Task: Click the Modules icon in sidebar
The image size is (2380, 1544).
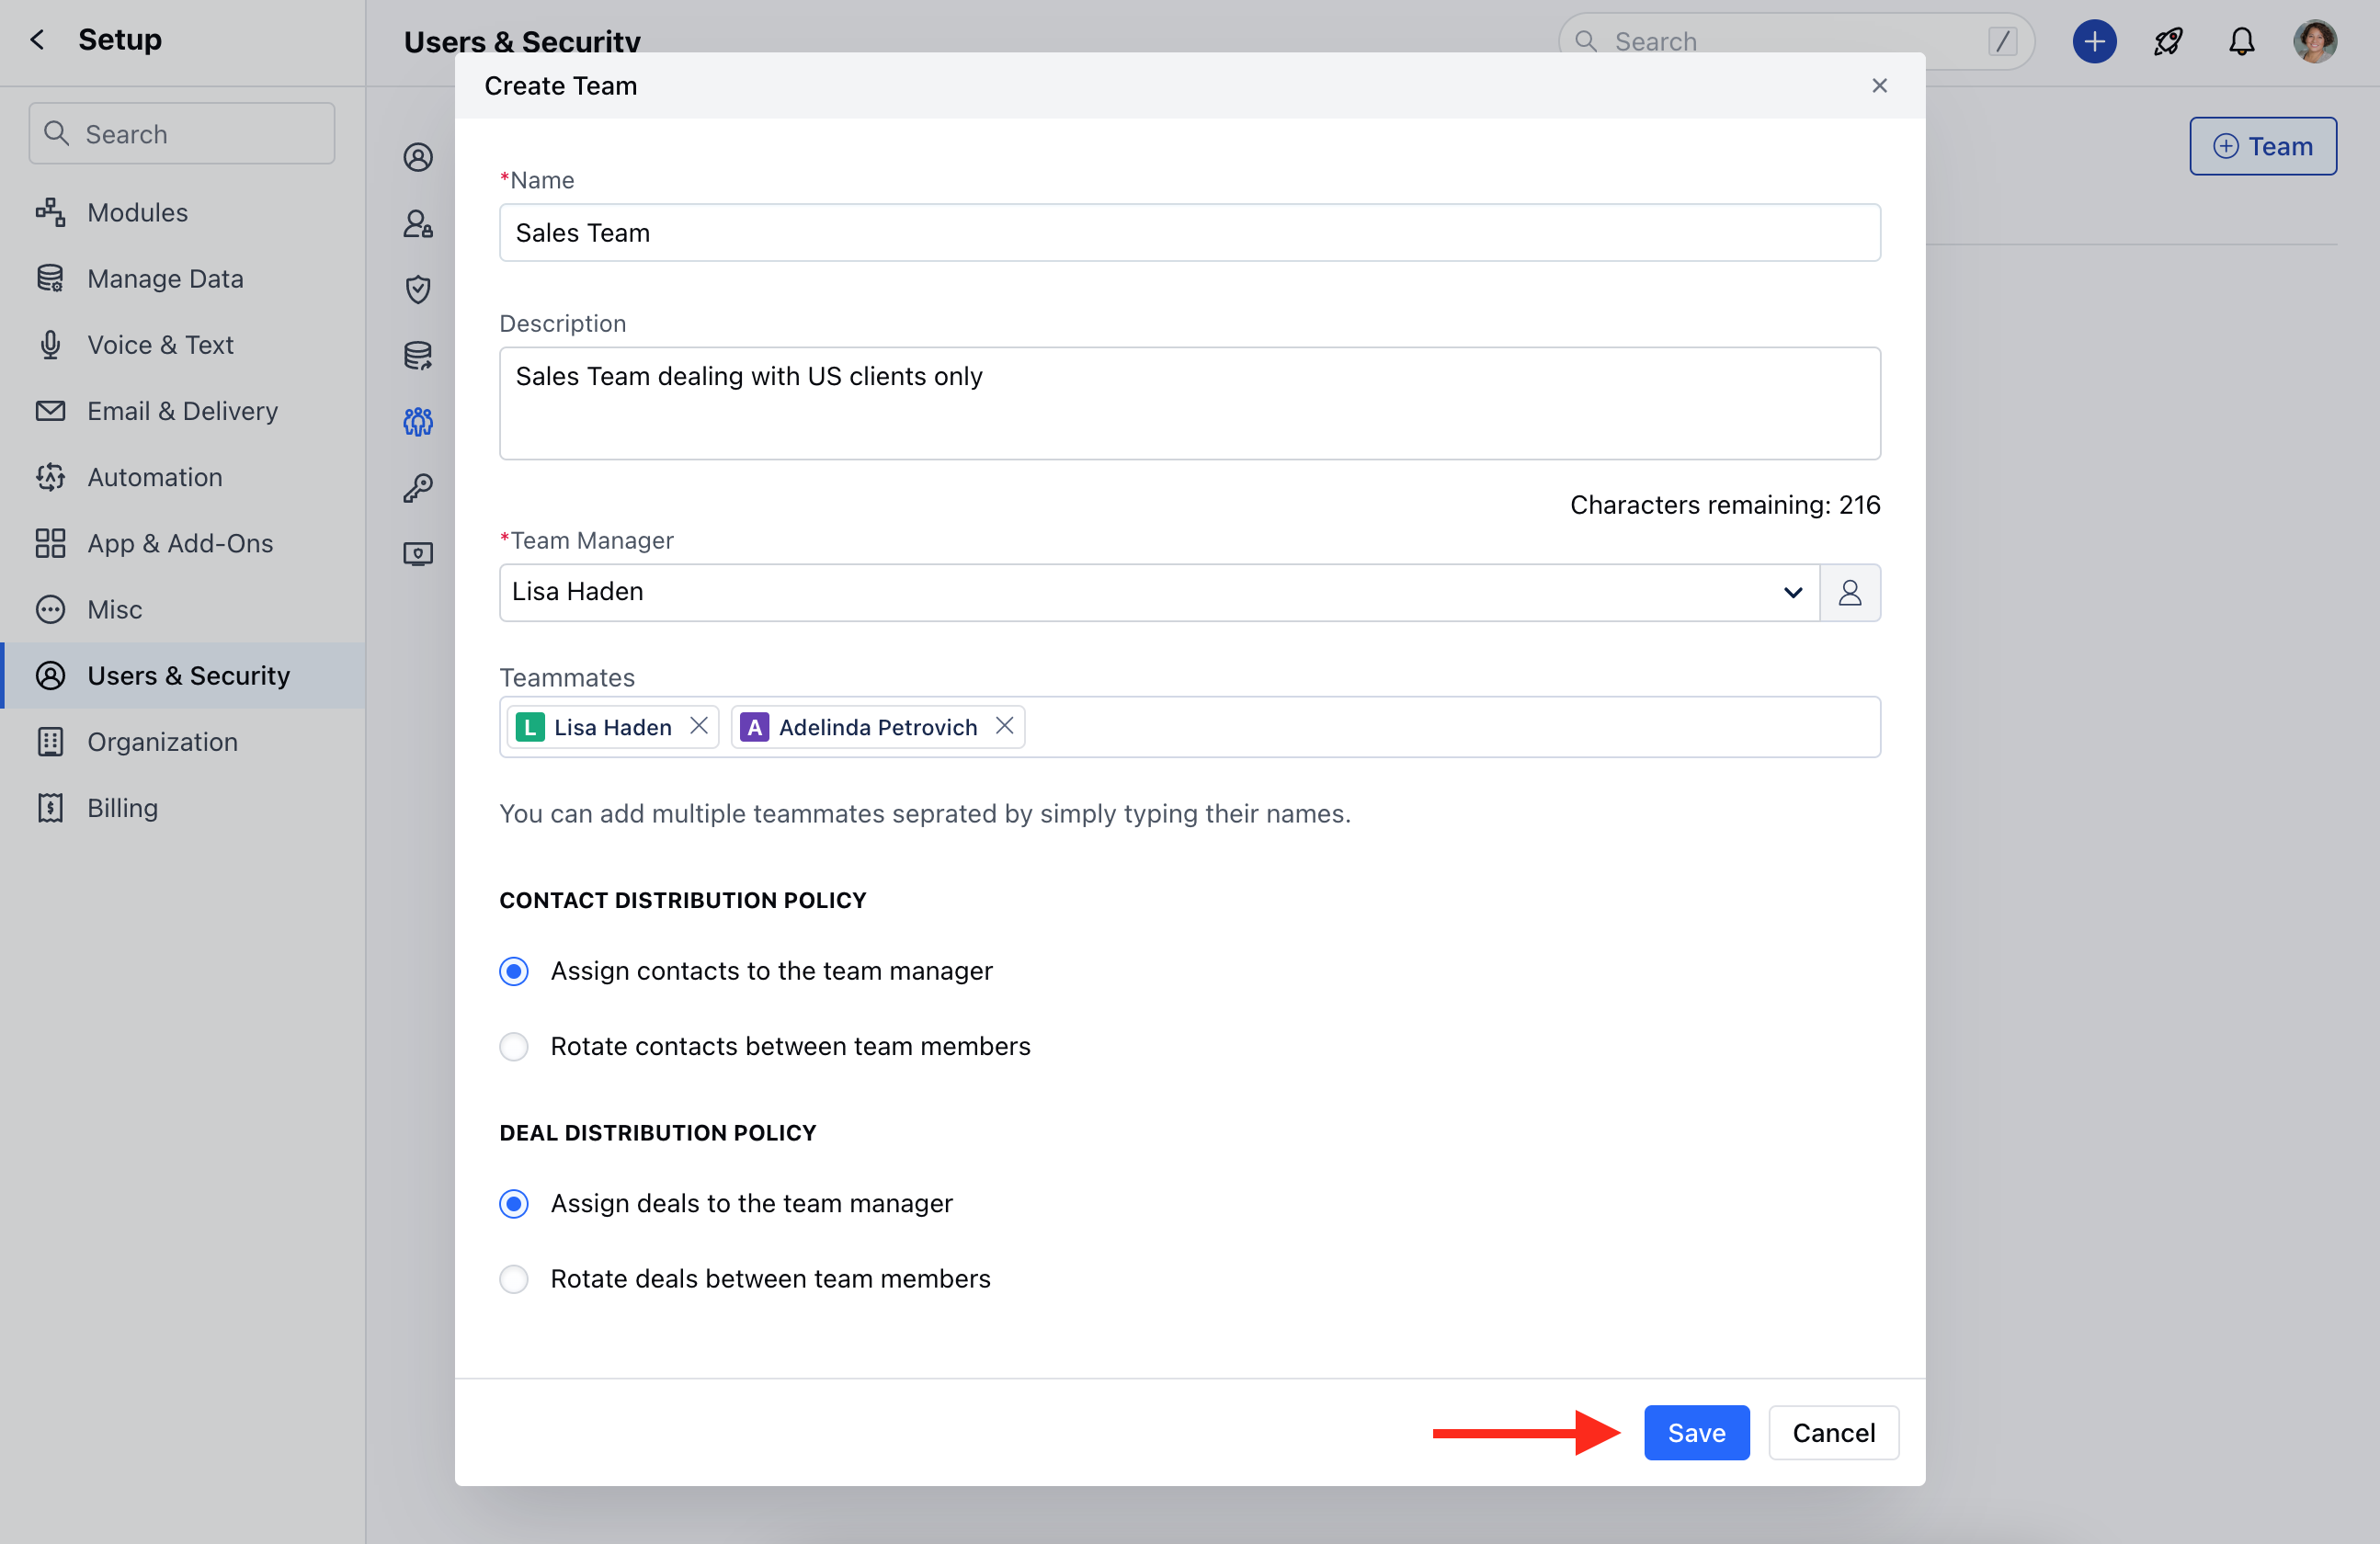Action: pyautogui.click(x=50, y=212)
